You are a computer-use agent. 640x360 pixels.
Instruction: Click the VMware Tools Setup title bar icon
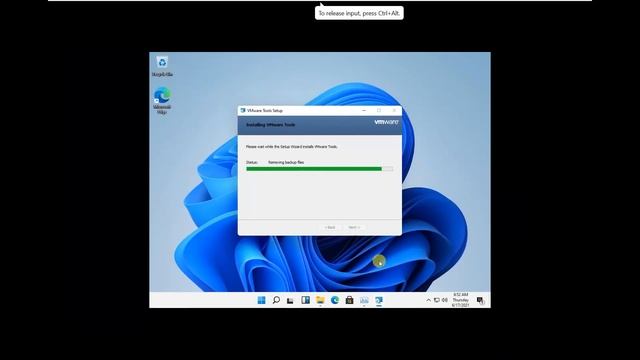243,111
